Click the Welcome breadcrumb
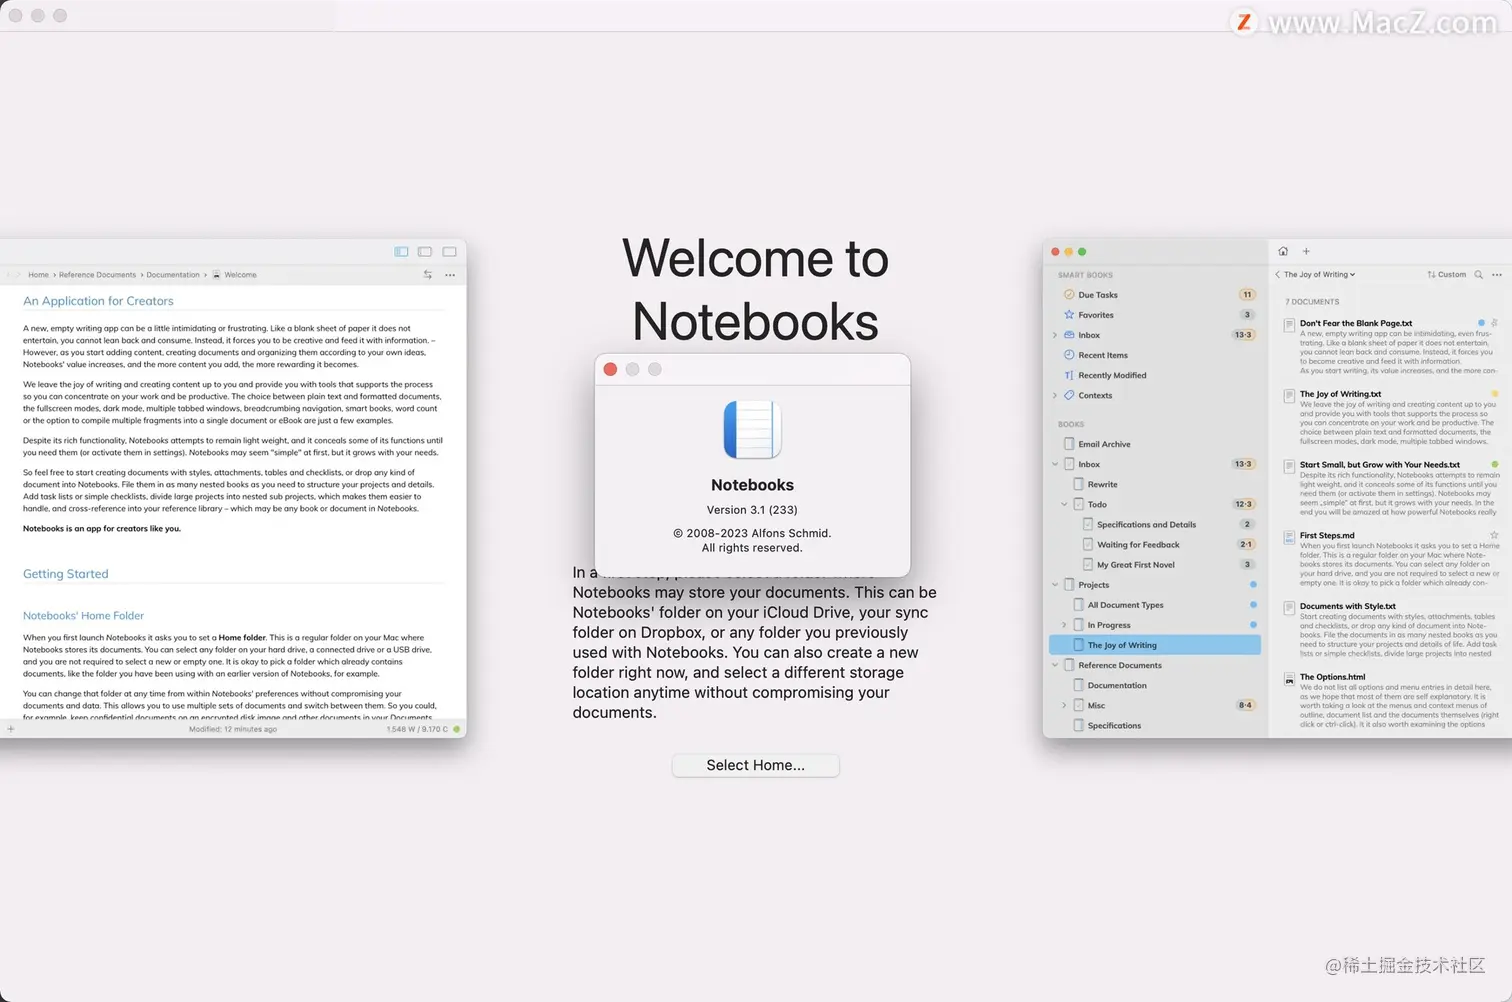Screen dimensions: 1512x1002 [x=240, y=274]
